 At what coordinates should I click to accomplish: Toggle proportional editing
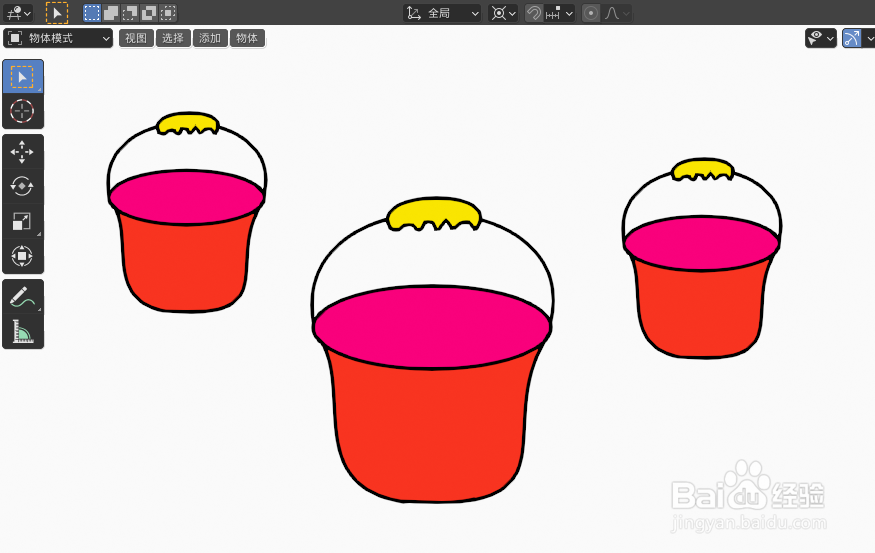click(591, 13)
